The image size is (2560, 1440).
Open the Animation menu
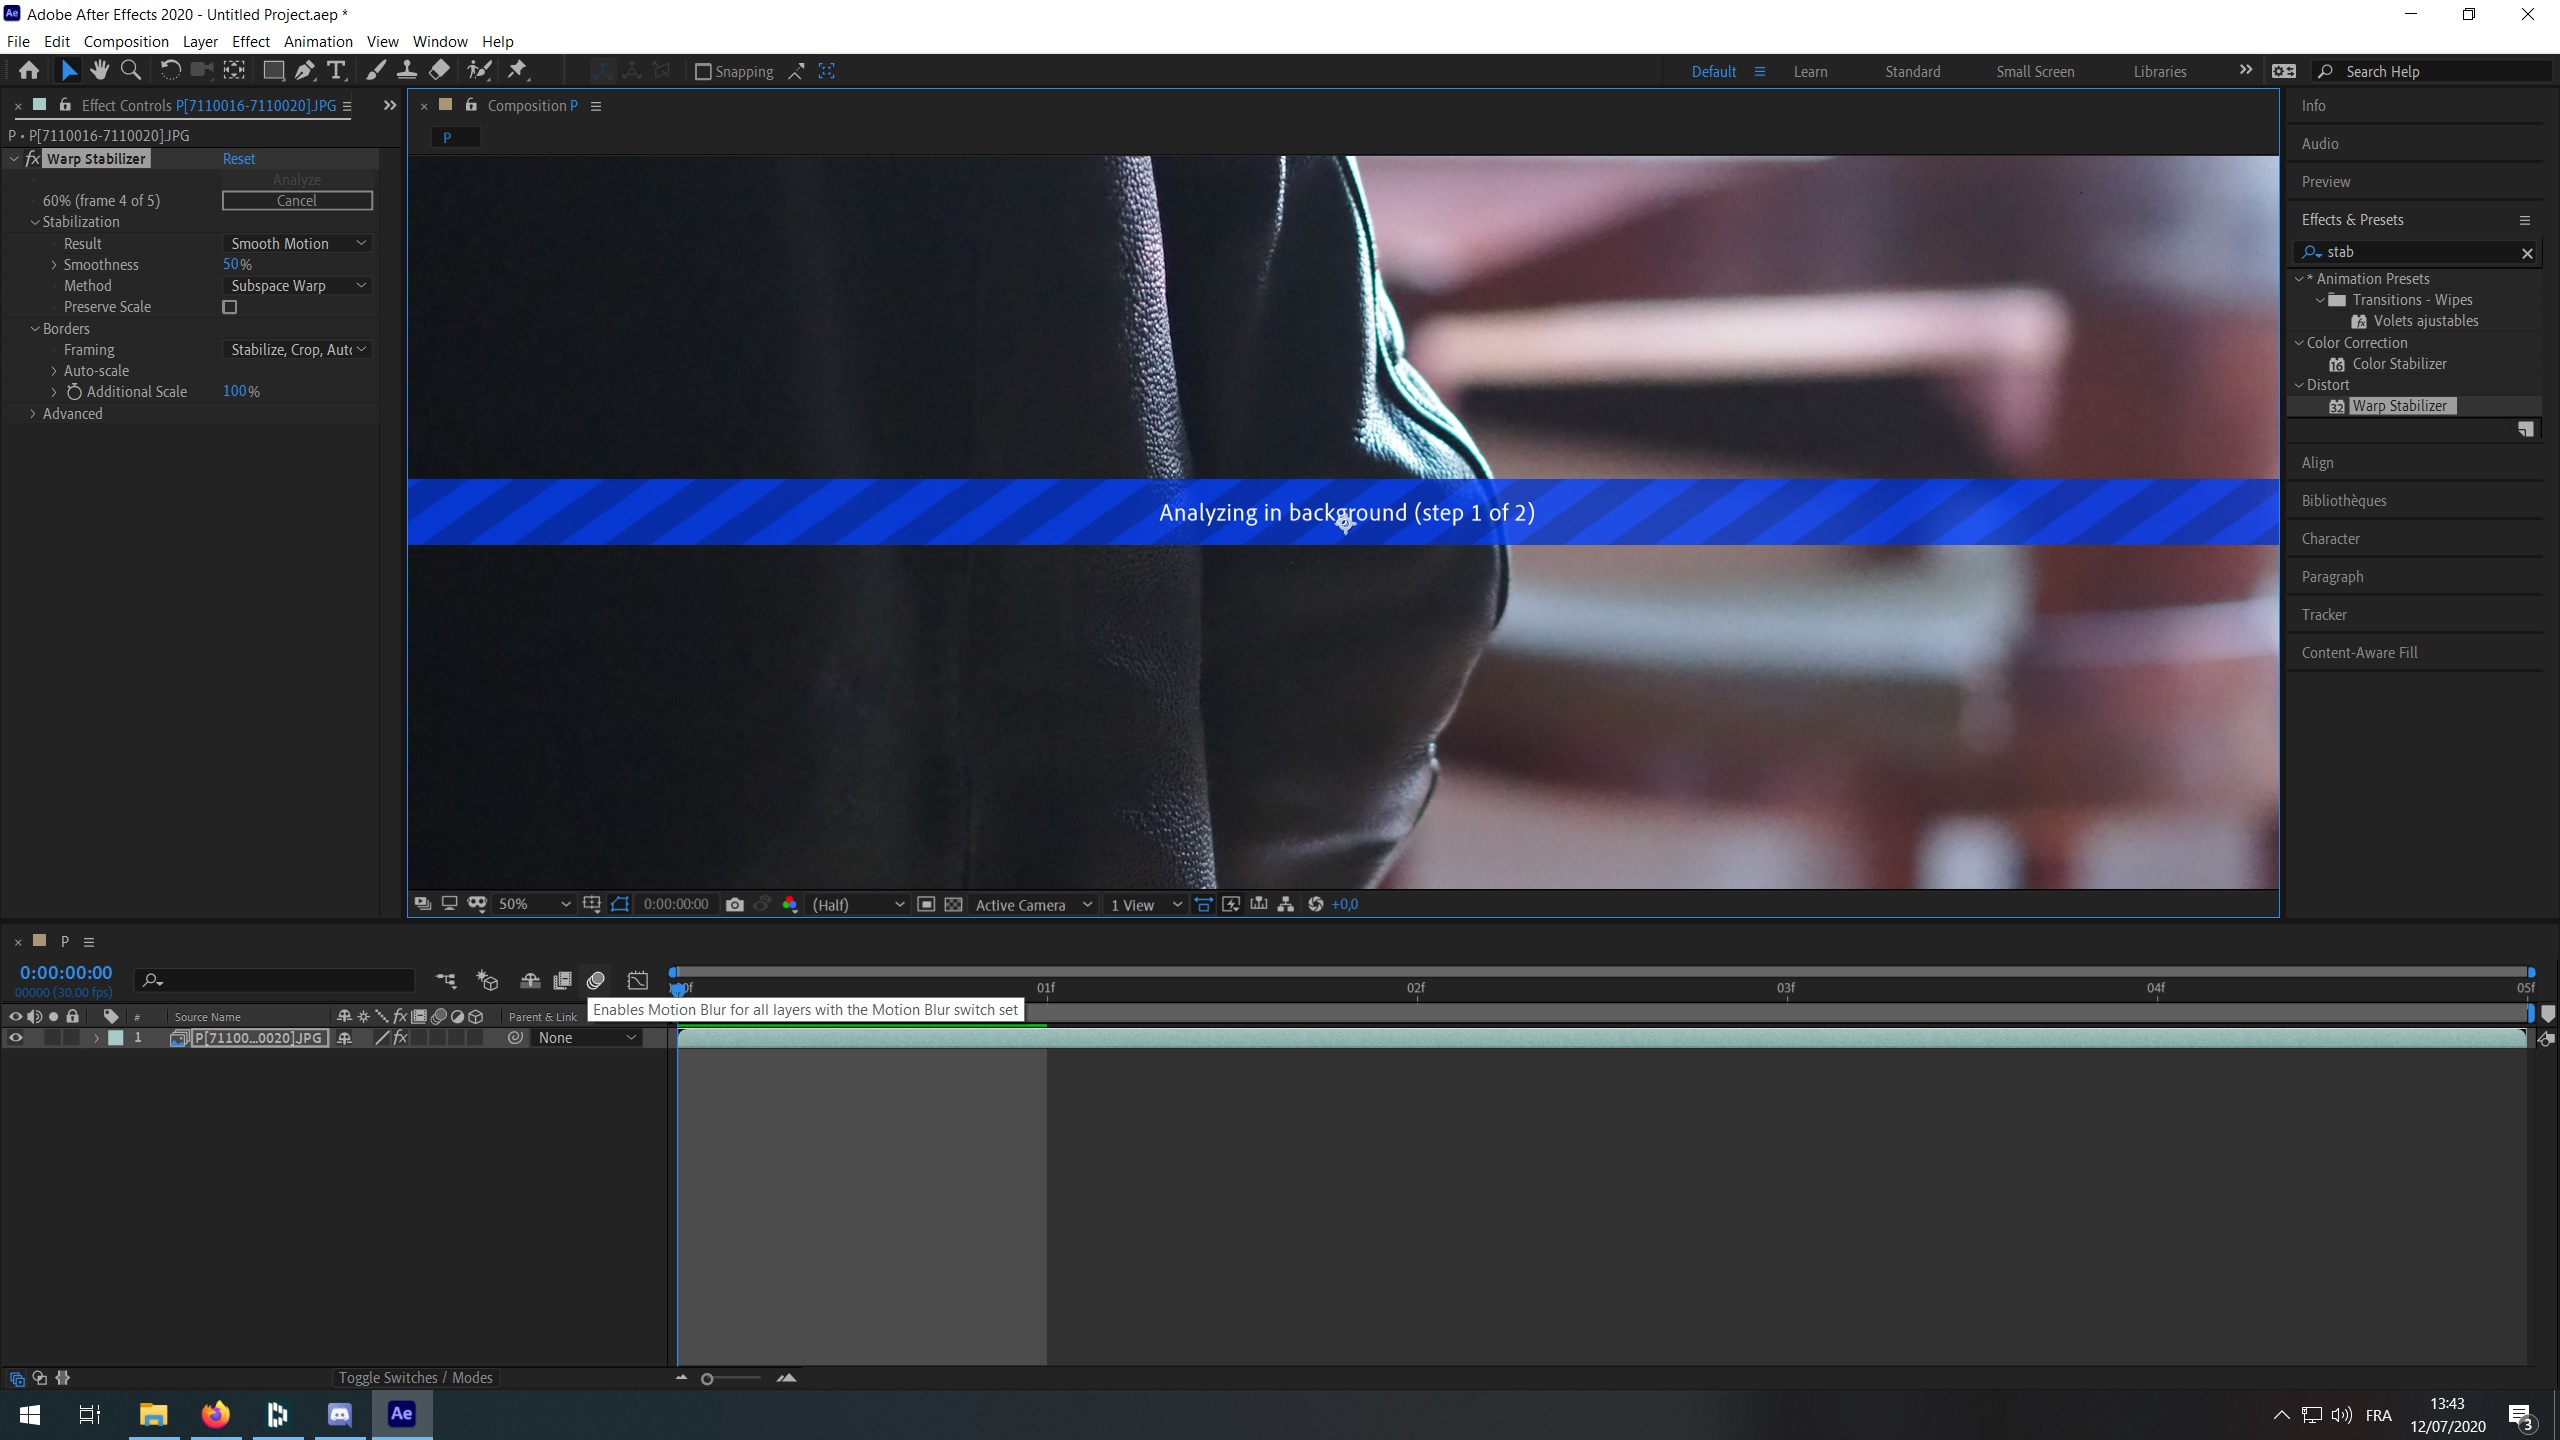pyautogui.click(x=318, y=41)
